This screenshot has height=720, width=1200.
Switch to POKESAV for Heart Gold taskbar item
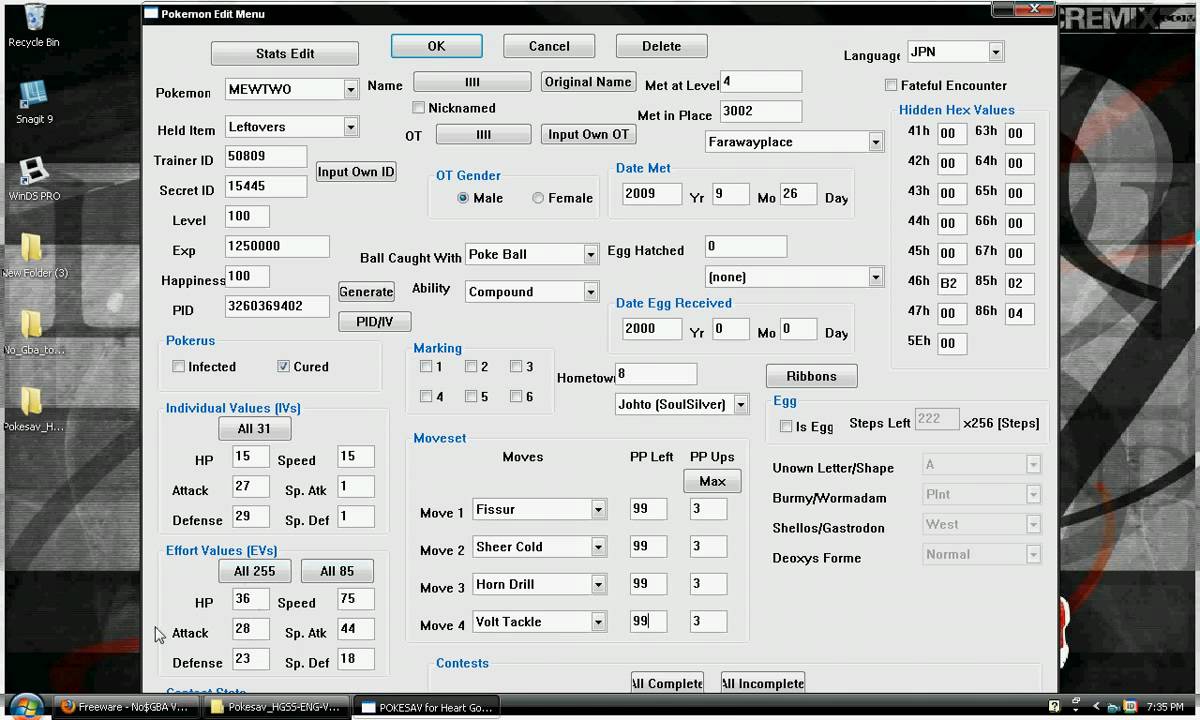427,707
